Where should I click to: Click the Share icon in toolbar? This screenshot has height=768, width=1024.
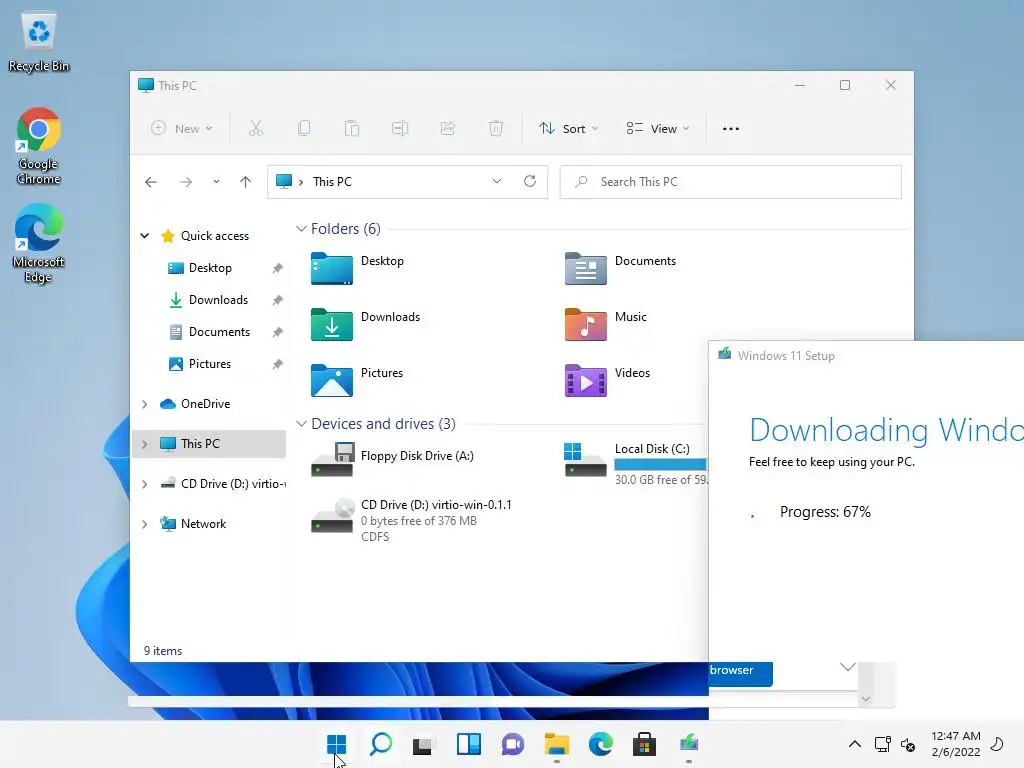click(448, 129)
